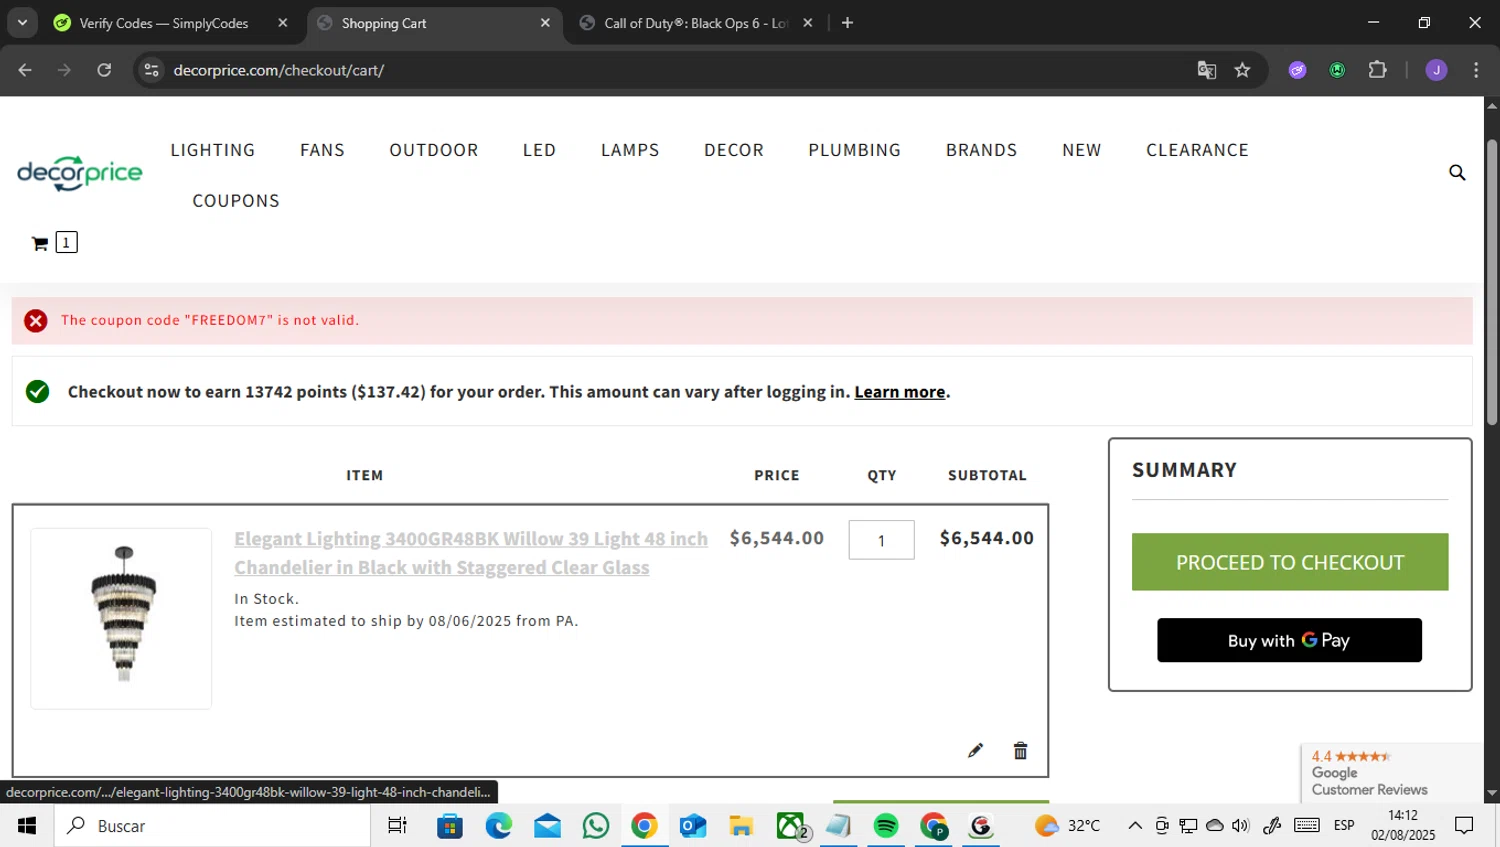1500x847 pixels.
Task: Open the FANS menu
Action: [x=322, y=150]
